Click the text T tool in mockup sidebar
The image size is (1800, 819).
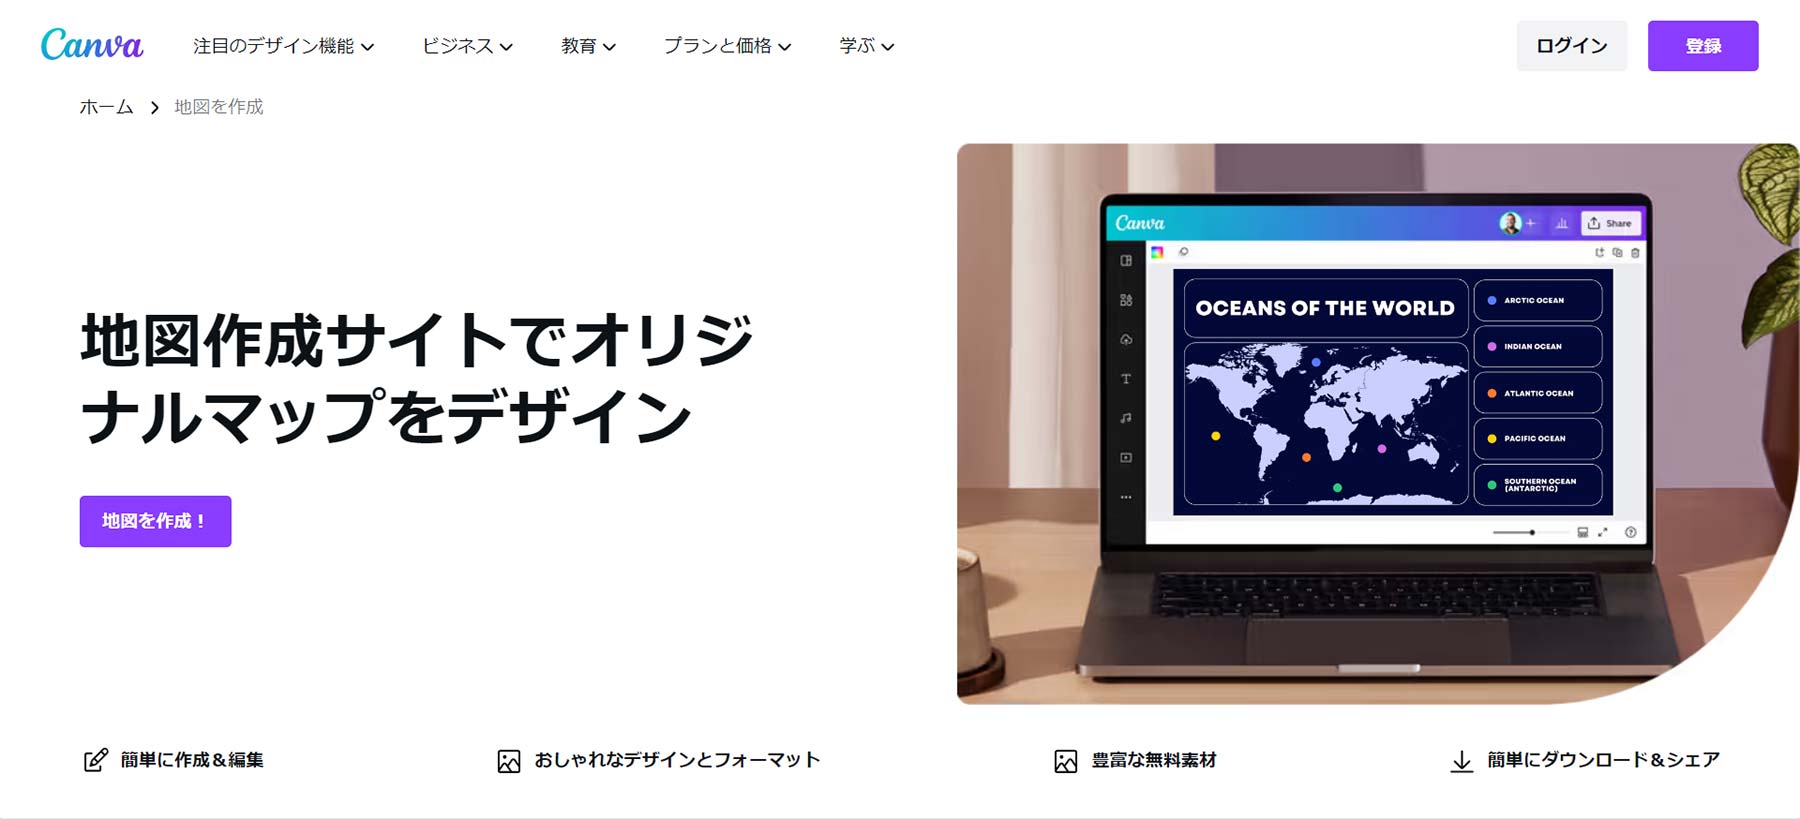1126,379
